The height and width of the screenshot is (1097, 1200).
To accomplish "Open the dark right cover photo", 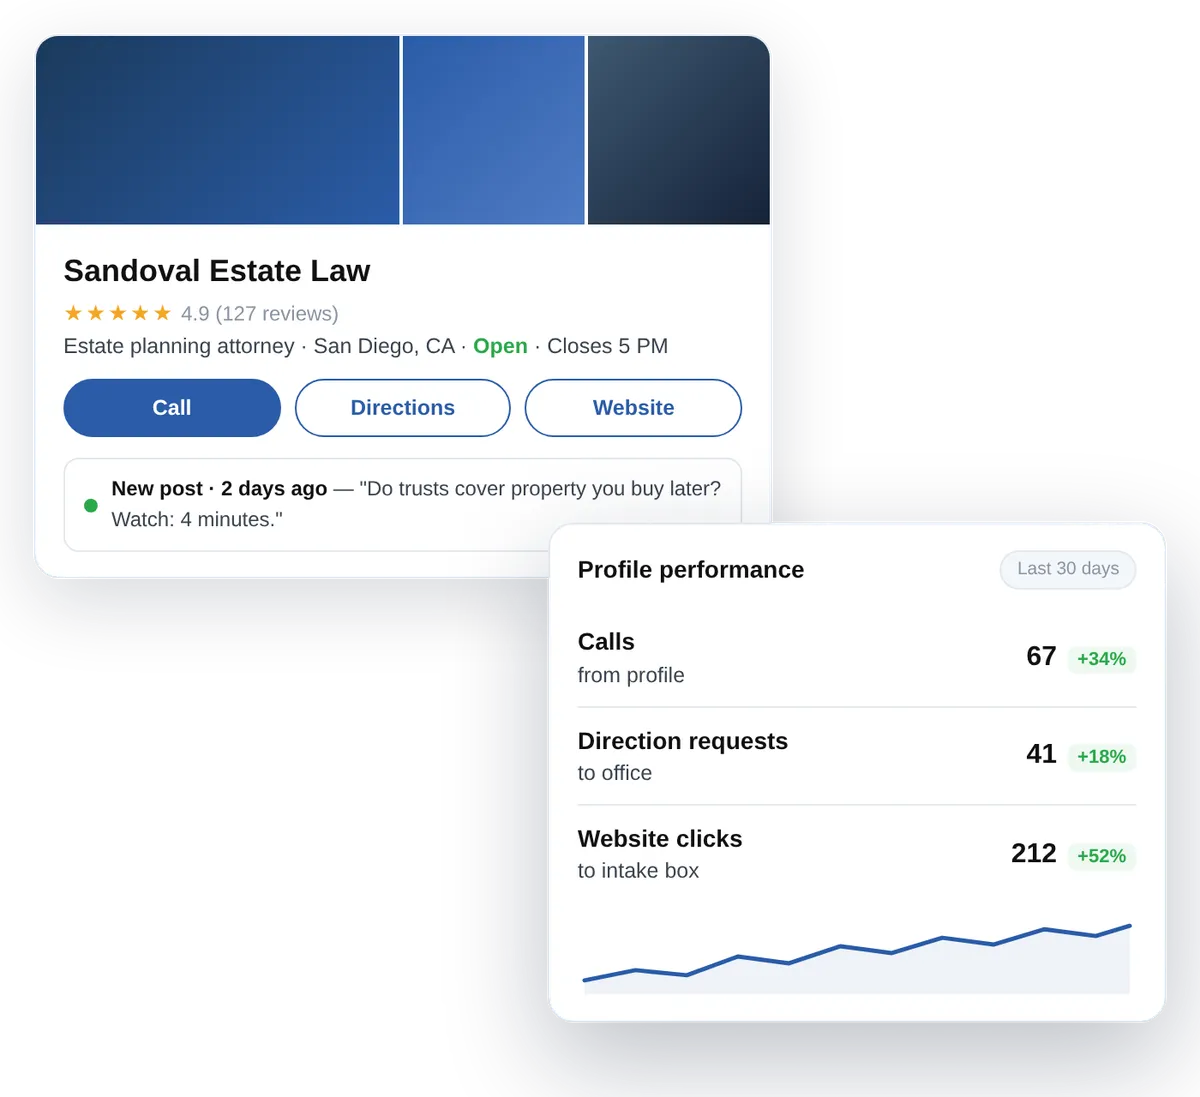I will 679,130.
